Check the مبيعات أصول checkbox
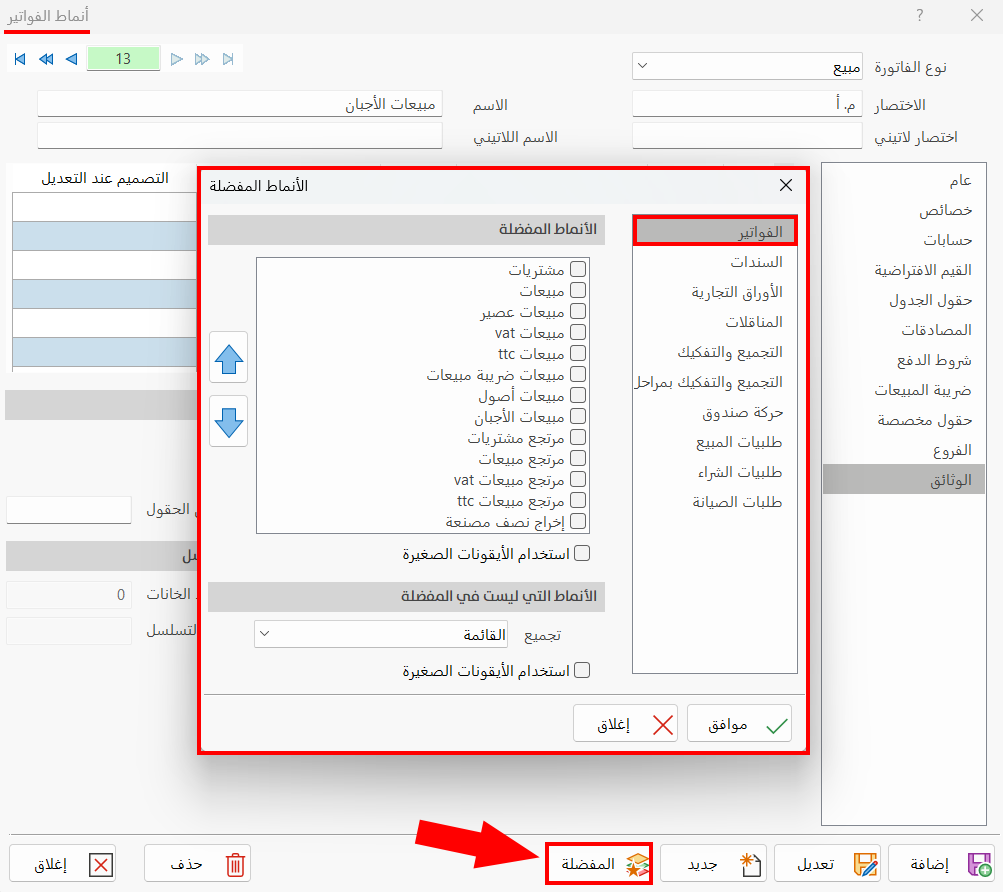Viewport: 1003px width, 892px height. tap(578, 395)
